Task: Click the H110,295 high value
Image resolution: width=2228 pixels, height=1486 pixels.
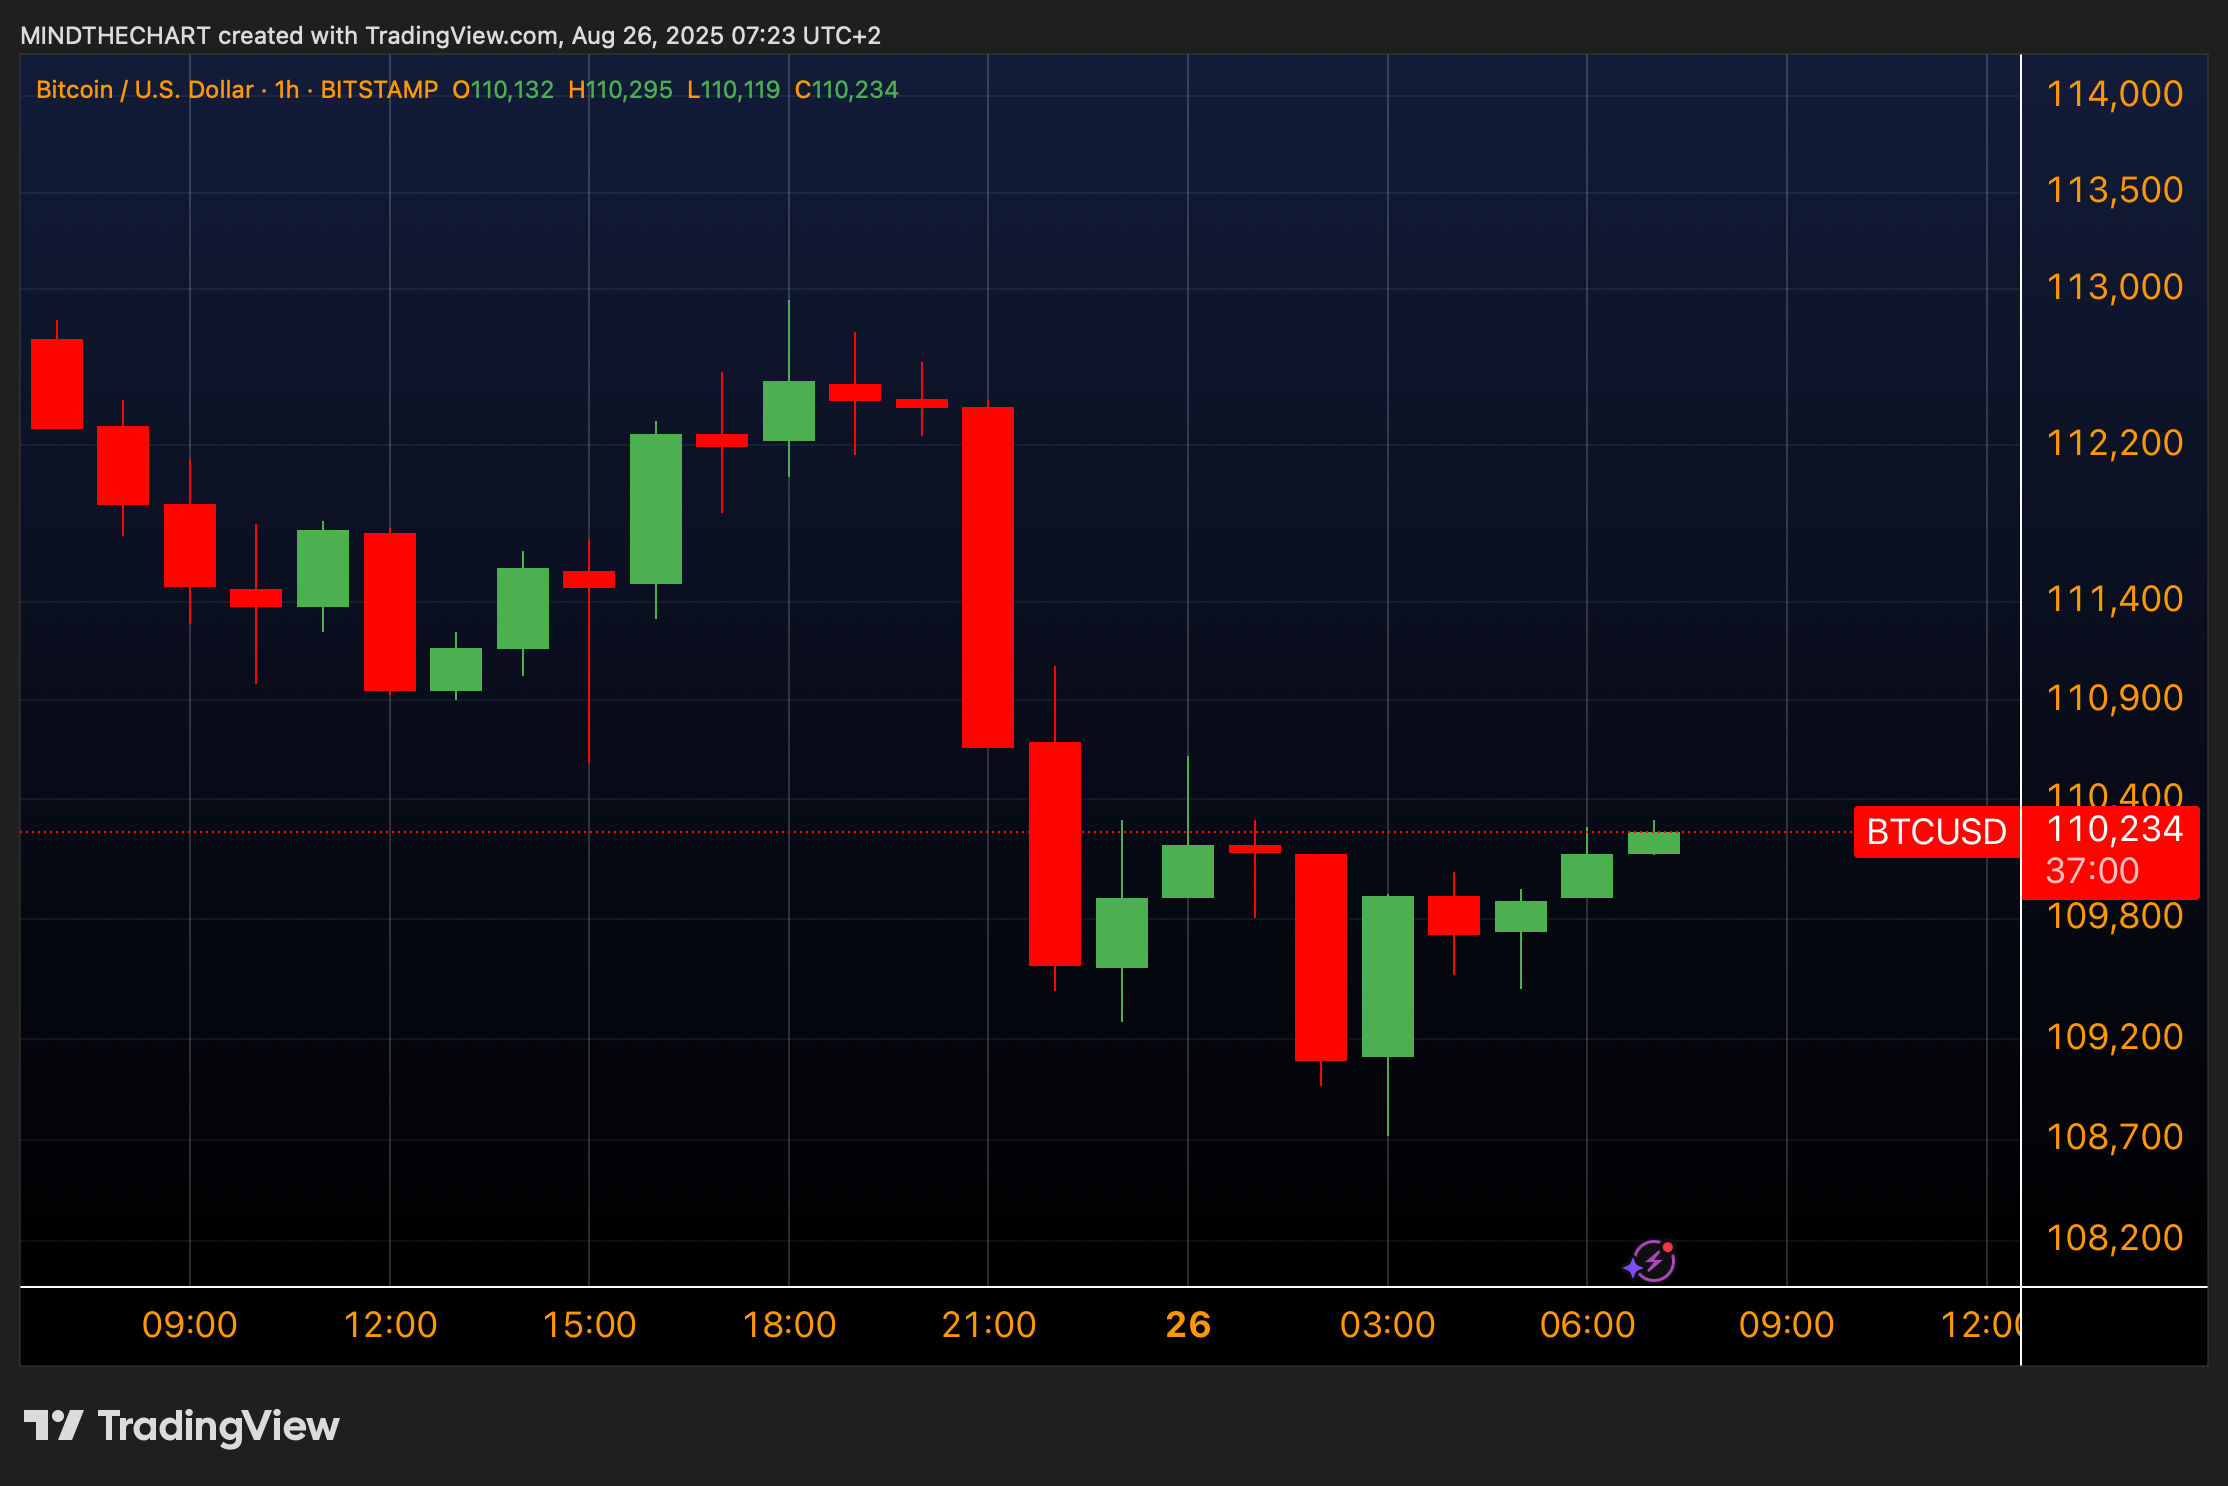Action: click(620, 90)
